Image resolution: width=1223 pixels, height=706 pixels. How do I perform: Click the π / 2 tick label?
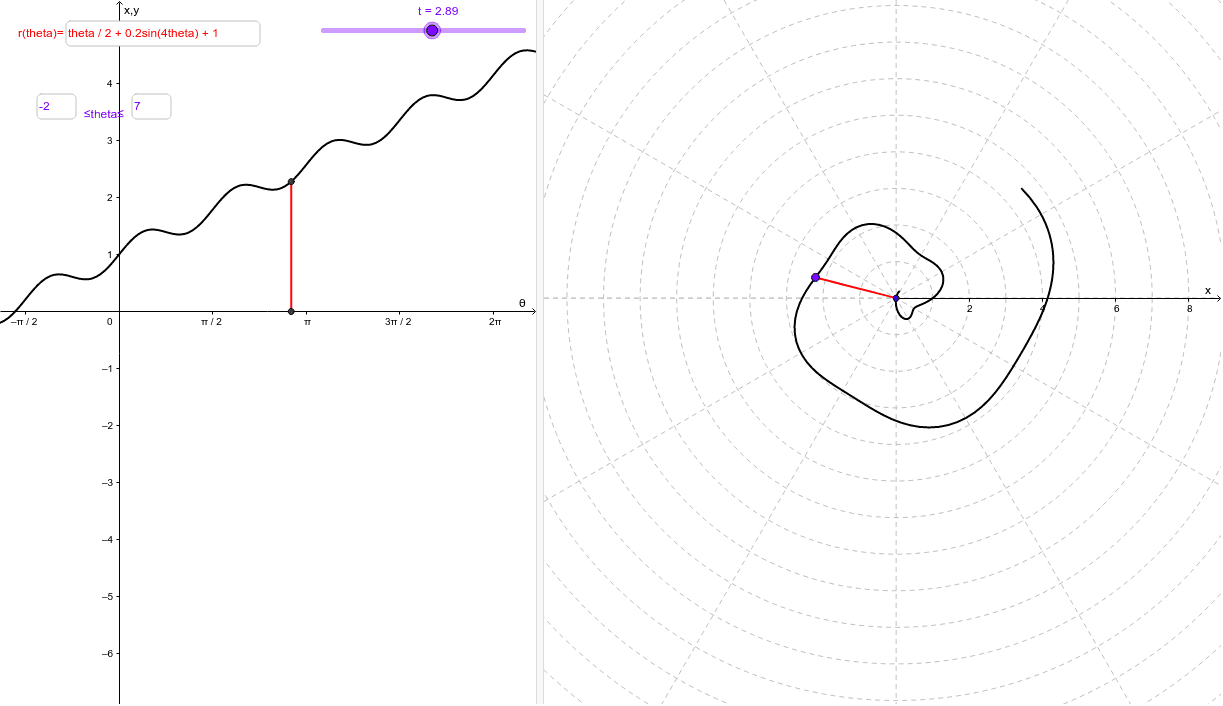point(211,321)
